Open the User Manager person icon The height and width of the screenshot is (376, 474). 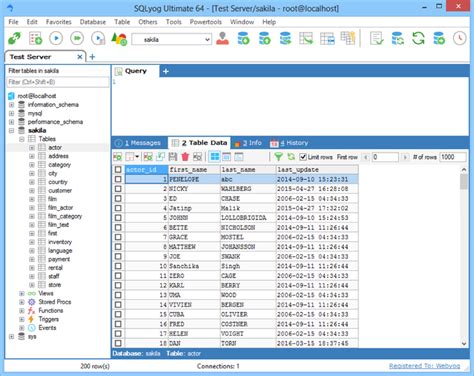pyautogui.click(x=222, y=38)
